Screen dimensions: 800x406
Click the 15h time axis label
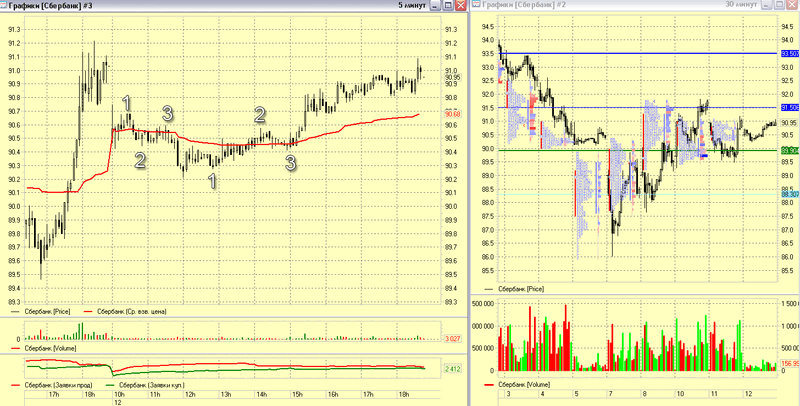click(297, 395)
